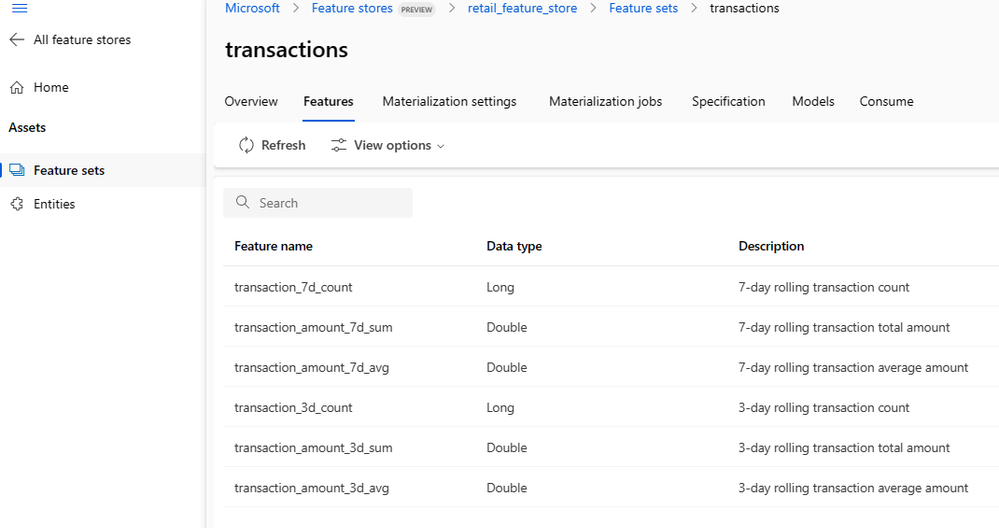Click the View options sliders icon
Screen dimensions: 999x528
tap(338, 145)
